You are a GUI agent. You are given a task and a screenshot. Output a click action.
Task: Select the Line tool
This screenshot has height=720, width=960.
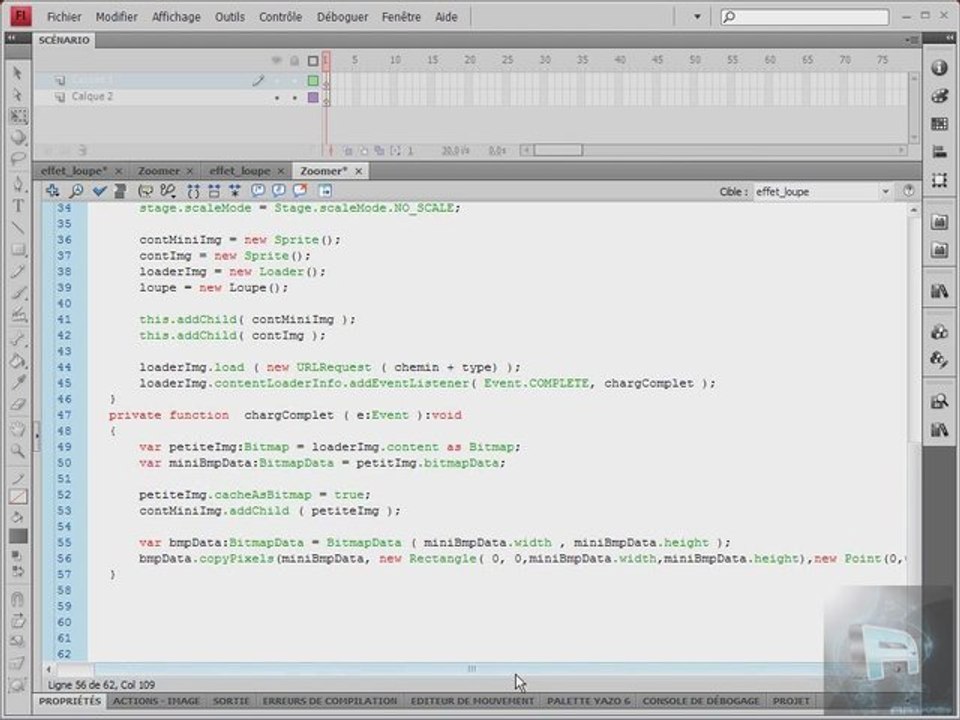[18, 228]
